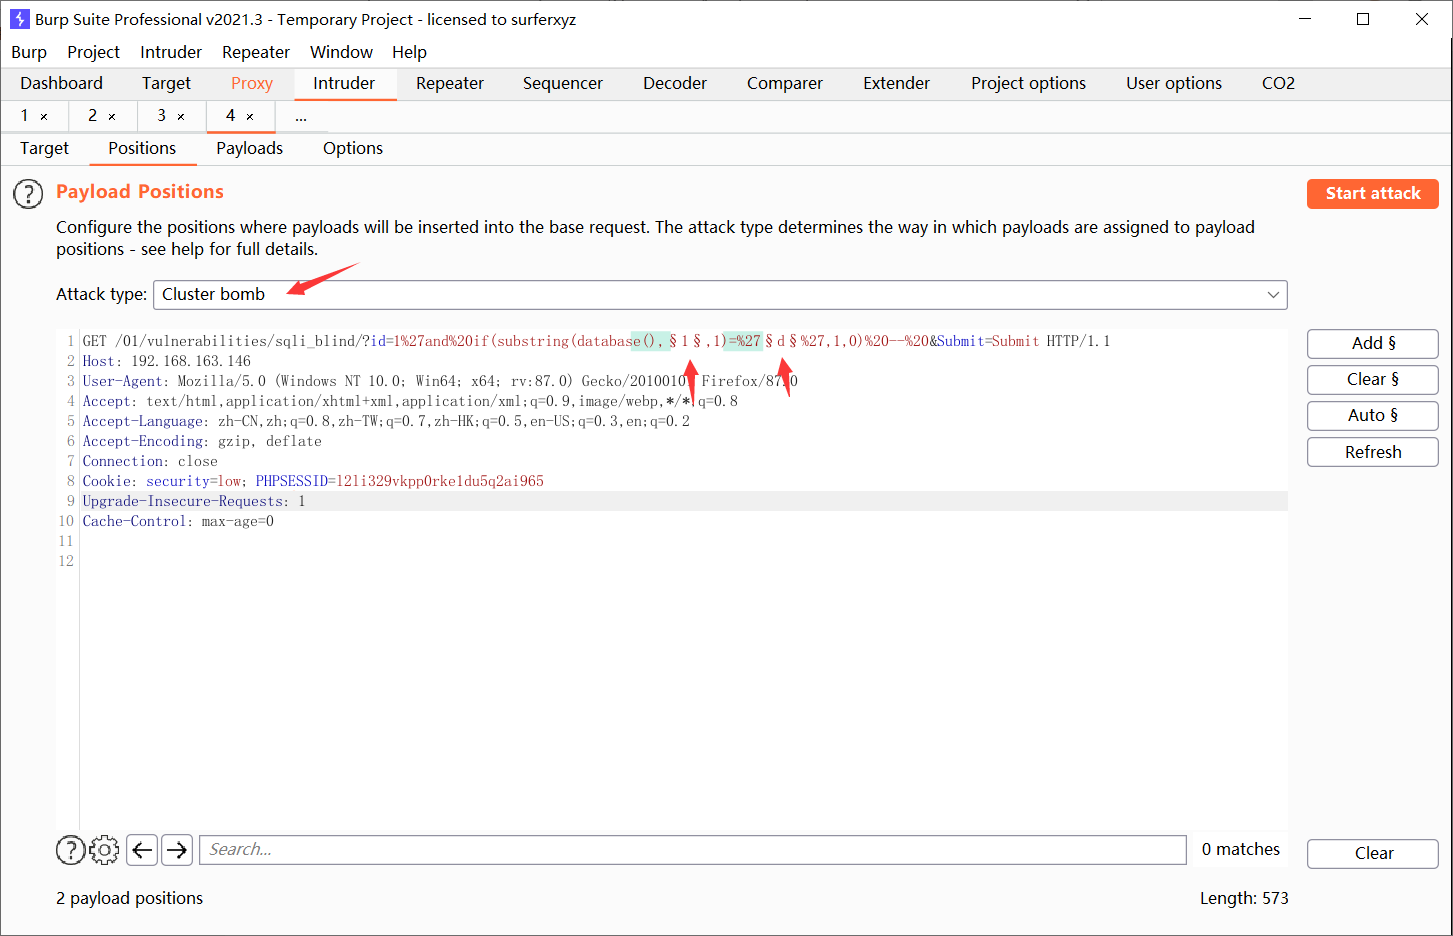The image size is (1453, 936).
Task: Switch to the Payloads sub-tab
Action: (250, 148)
